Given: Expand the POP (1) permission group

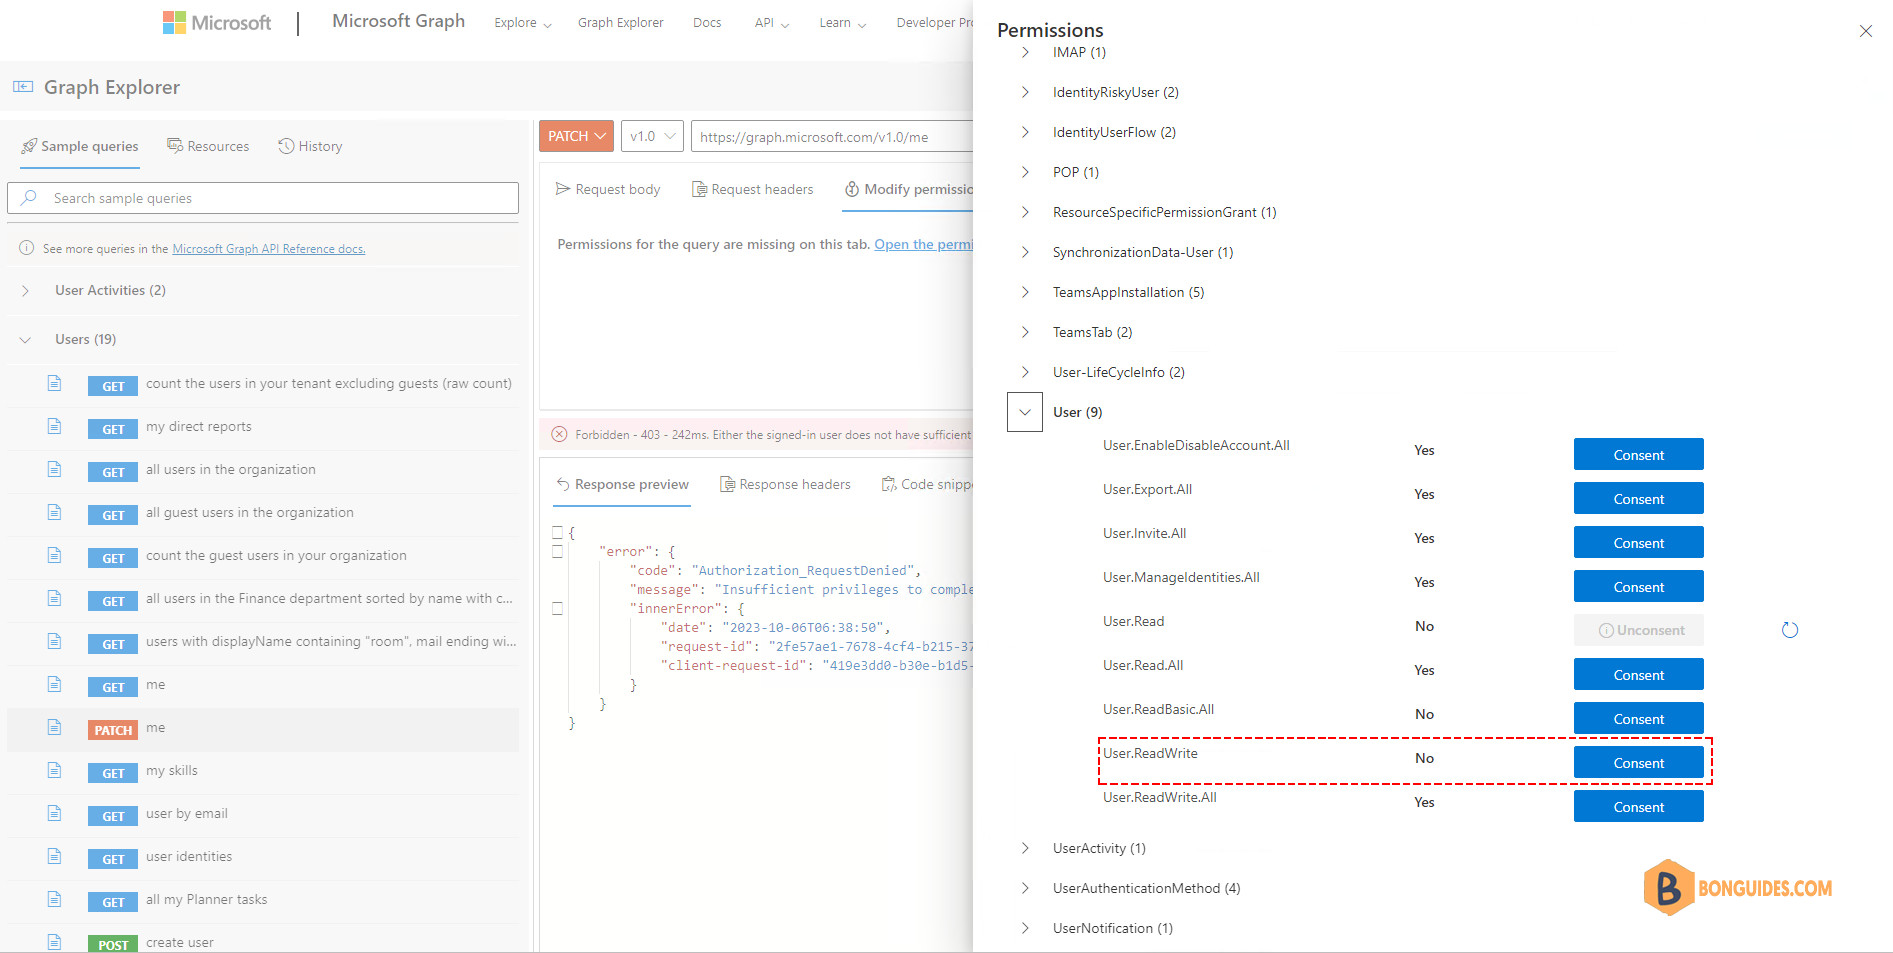Looking at the screenshot, I should tap(1025, 172).
